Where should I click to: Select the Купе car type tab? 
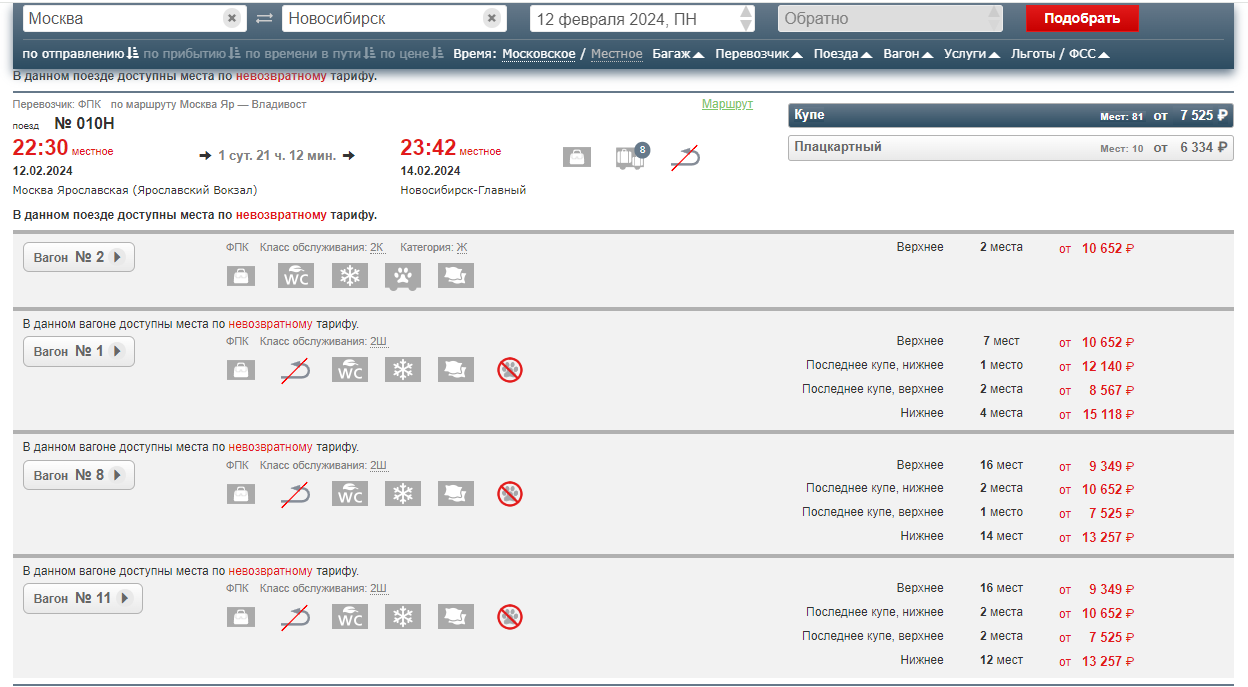tap(1010, 116)
